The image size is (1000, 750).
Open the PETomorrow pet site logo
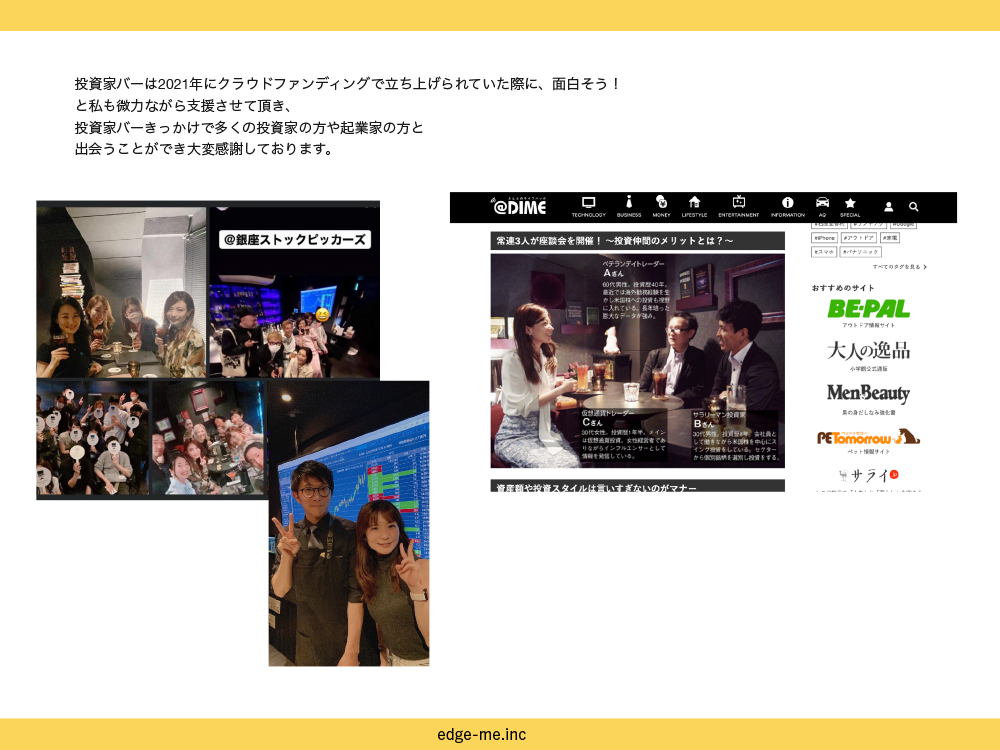point(868,437)
